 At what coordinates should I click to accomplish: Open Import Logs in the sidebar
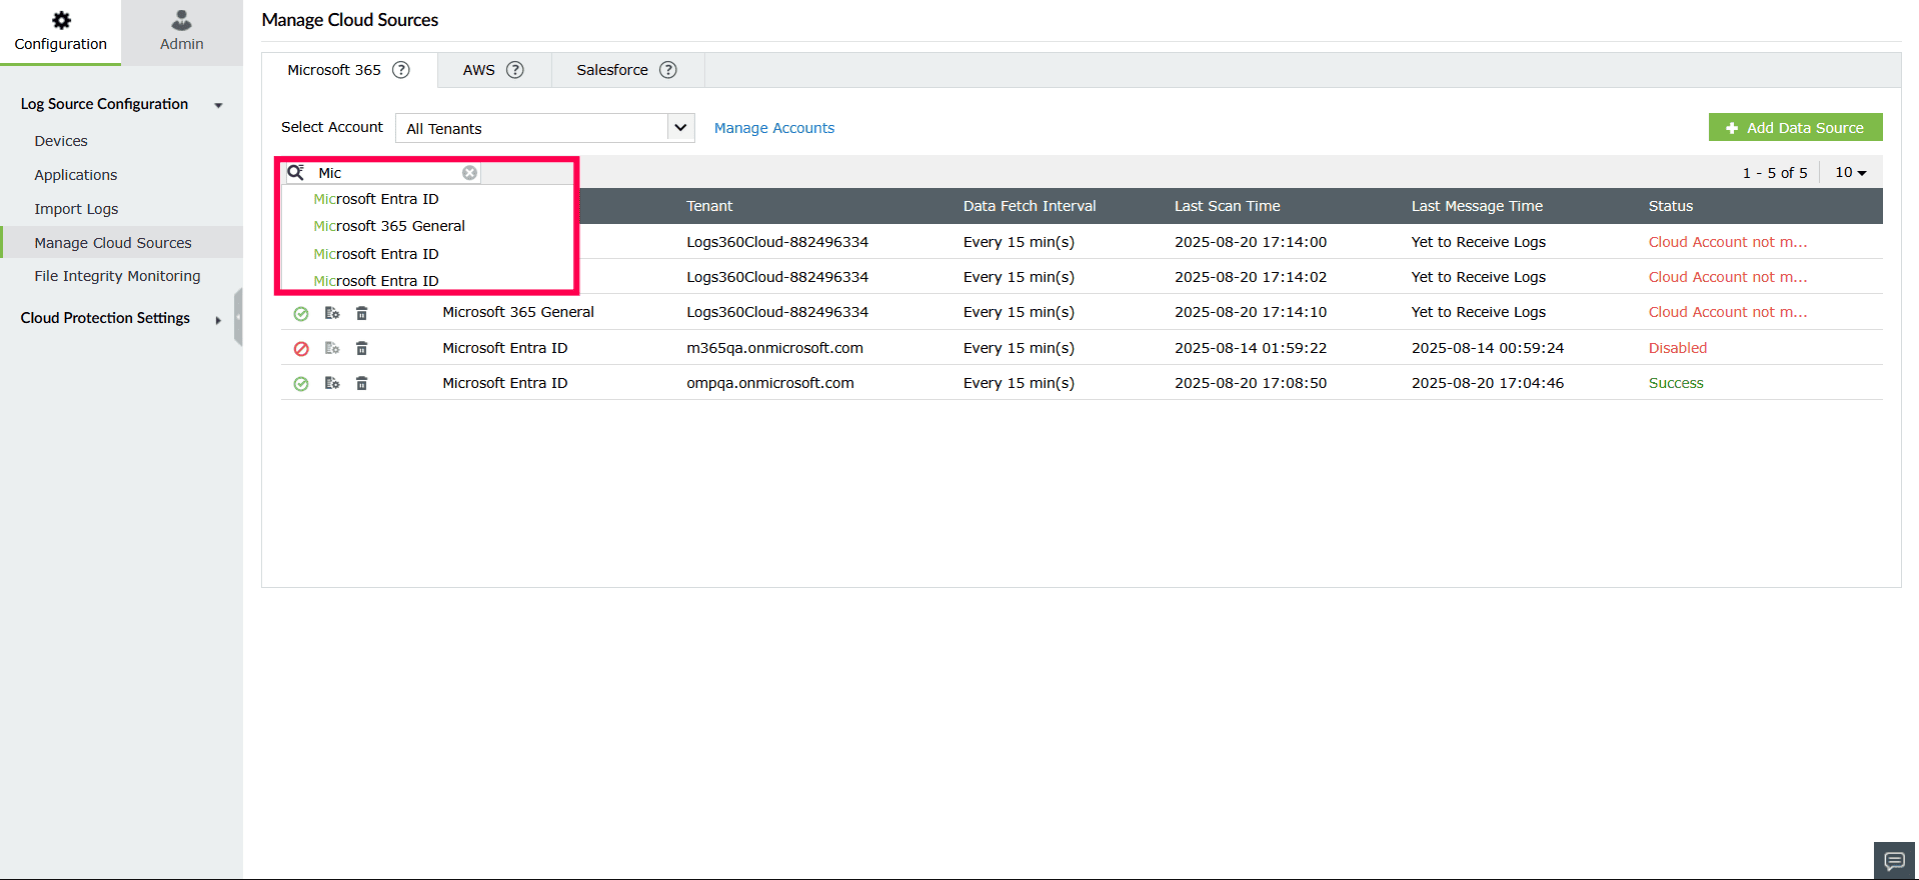pyautogui.click(x=76, y=209)
